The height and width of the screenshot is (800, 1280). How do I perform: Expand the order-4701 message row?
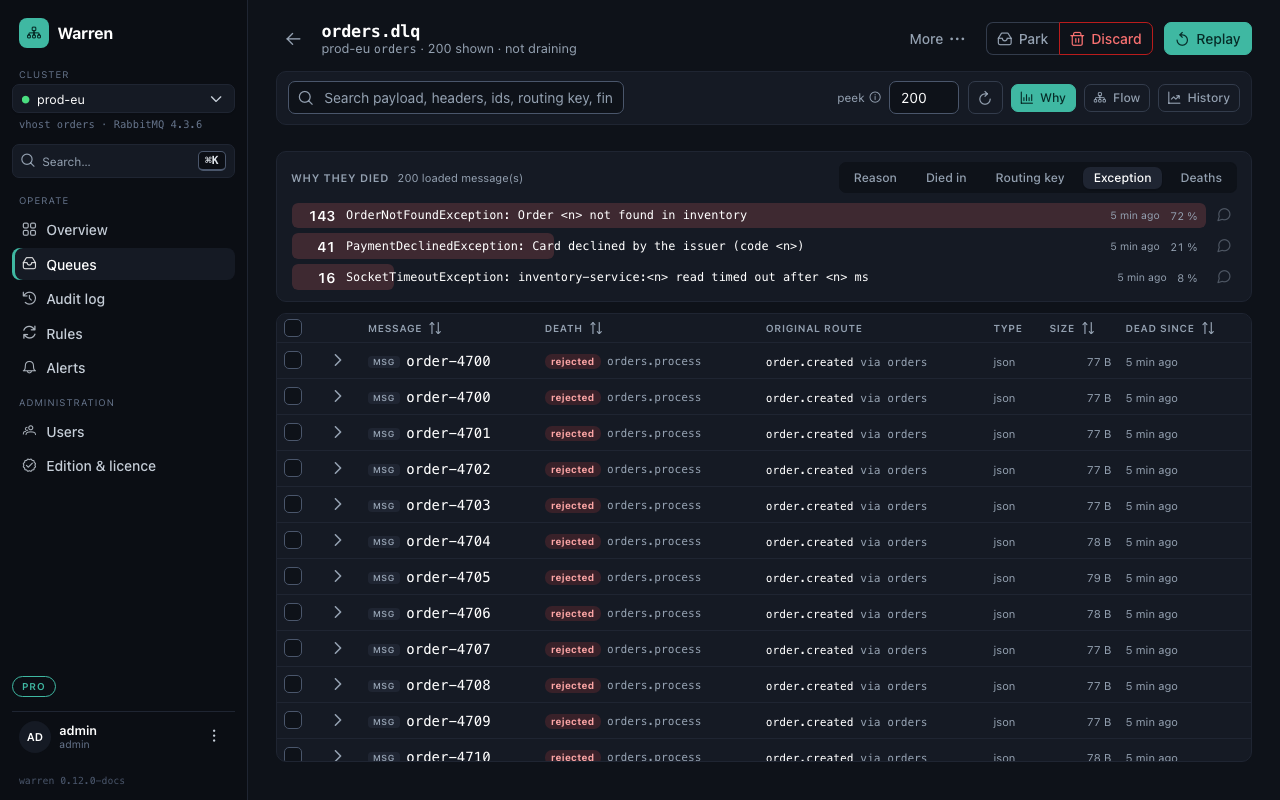[338, 432]
